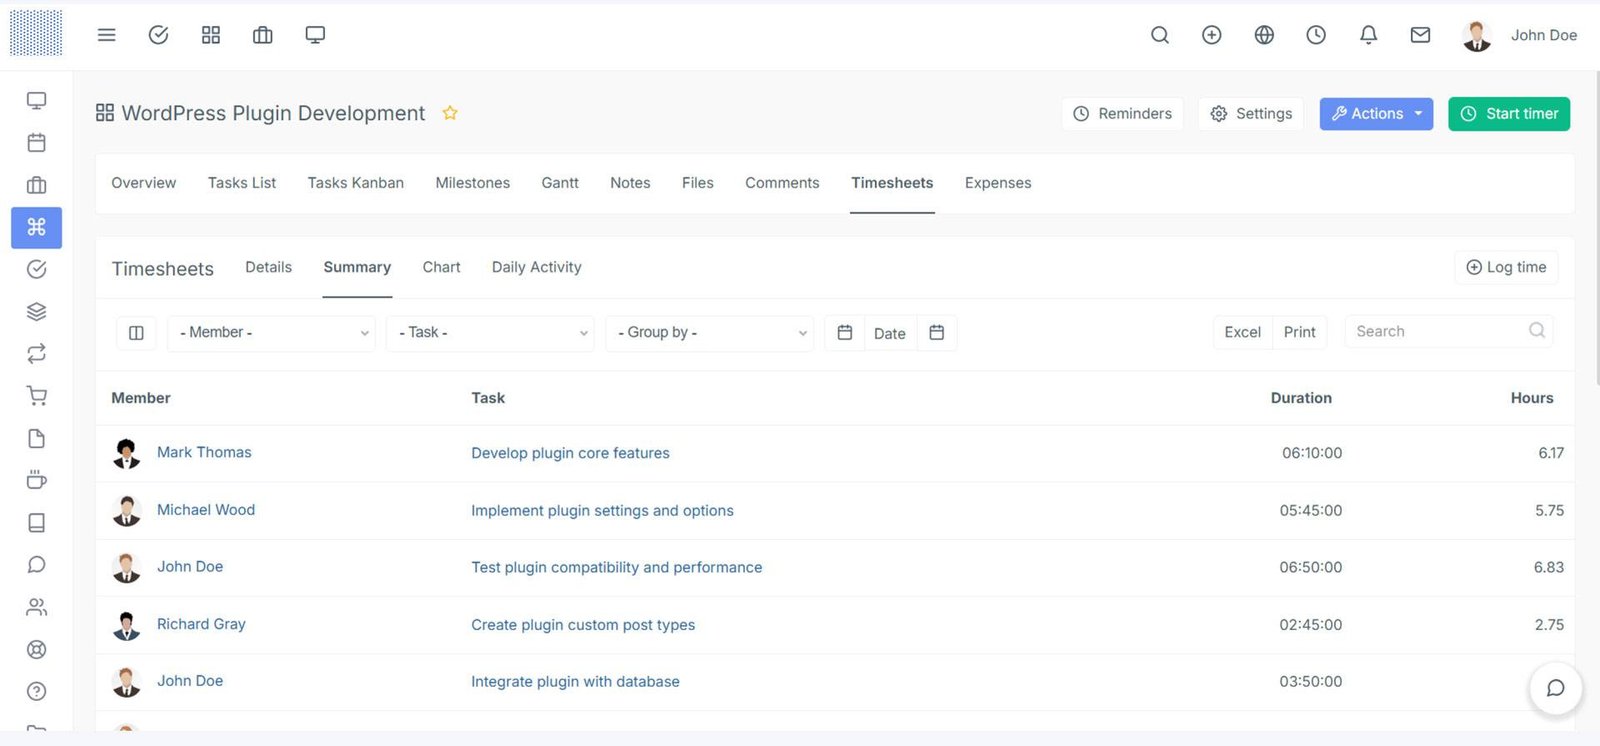Open the hamburger menu in top bar
This screenshot has height=746, width=1600.
[x=107, y=35]
